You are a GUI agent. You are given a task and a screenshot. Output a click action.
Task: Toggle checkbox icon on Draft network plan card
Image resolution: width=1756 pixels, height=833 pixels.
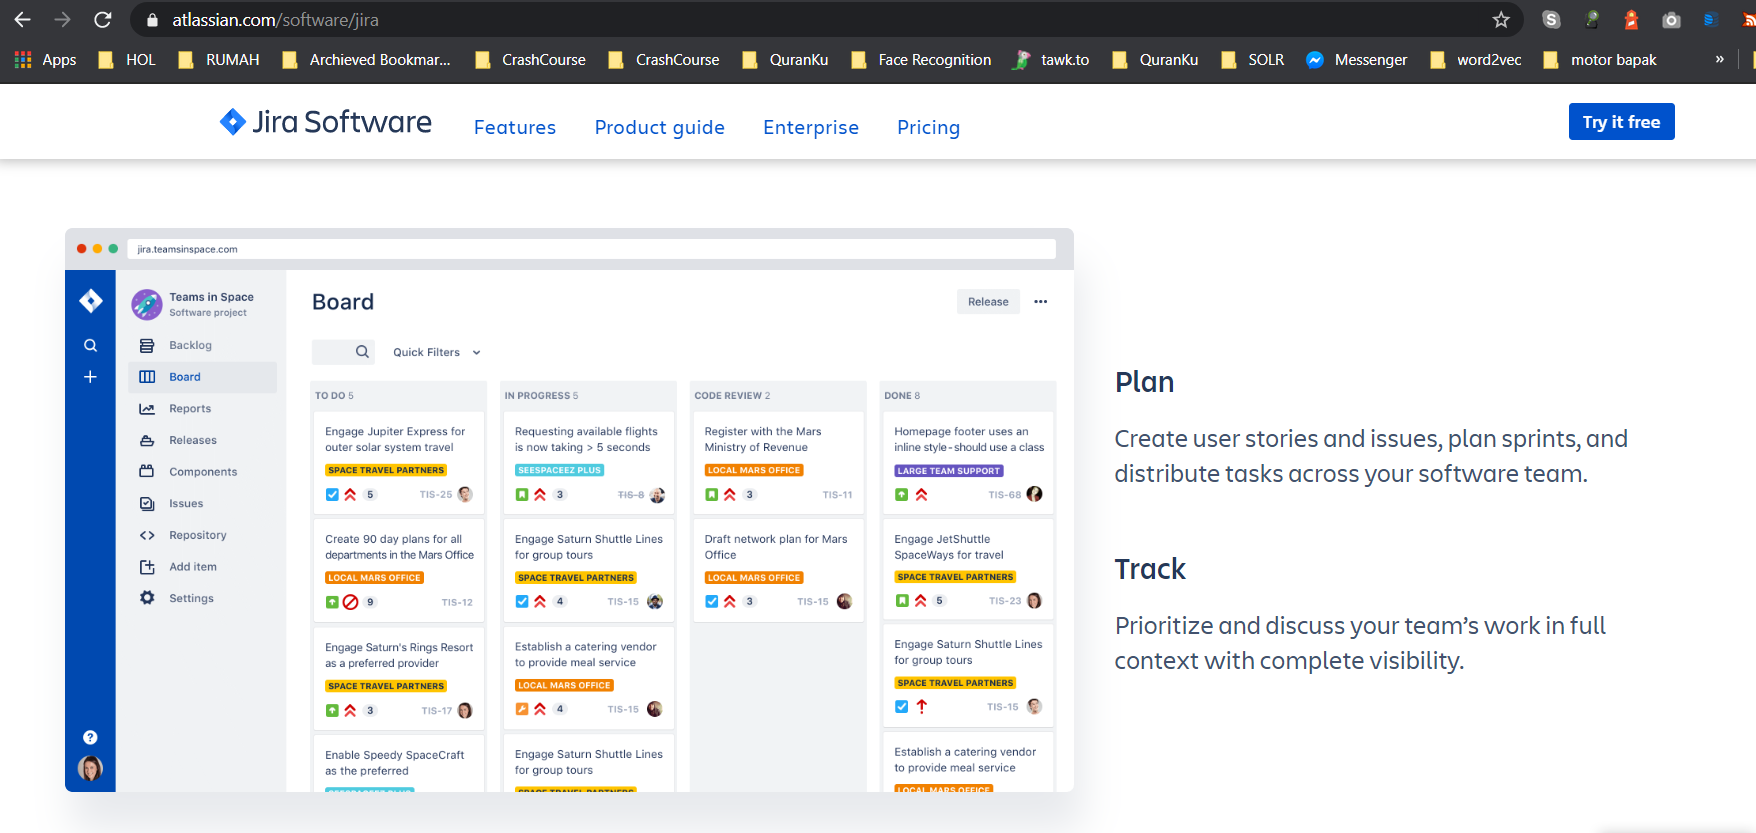click(x=711, y=602)
